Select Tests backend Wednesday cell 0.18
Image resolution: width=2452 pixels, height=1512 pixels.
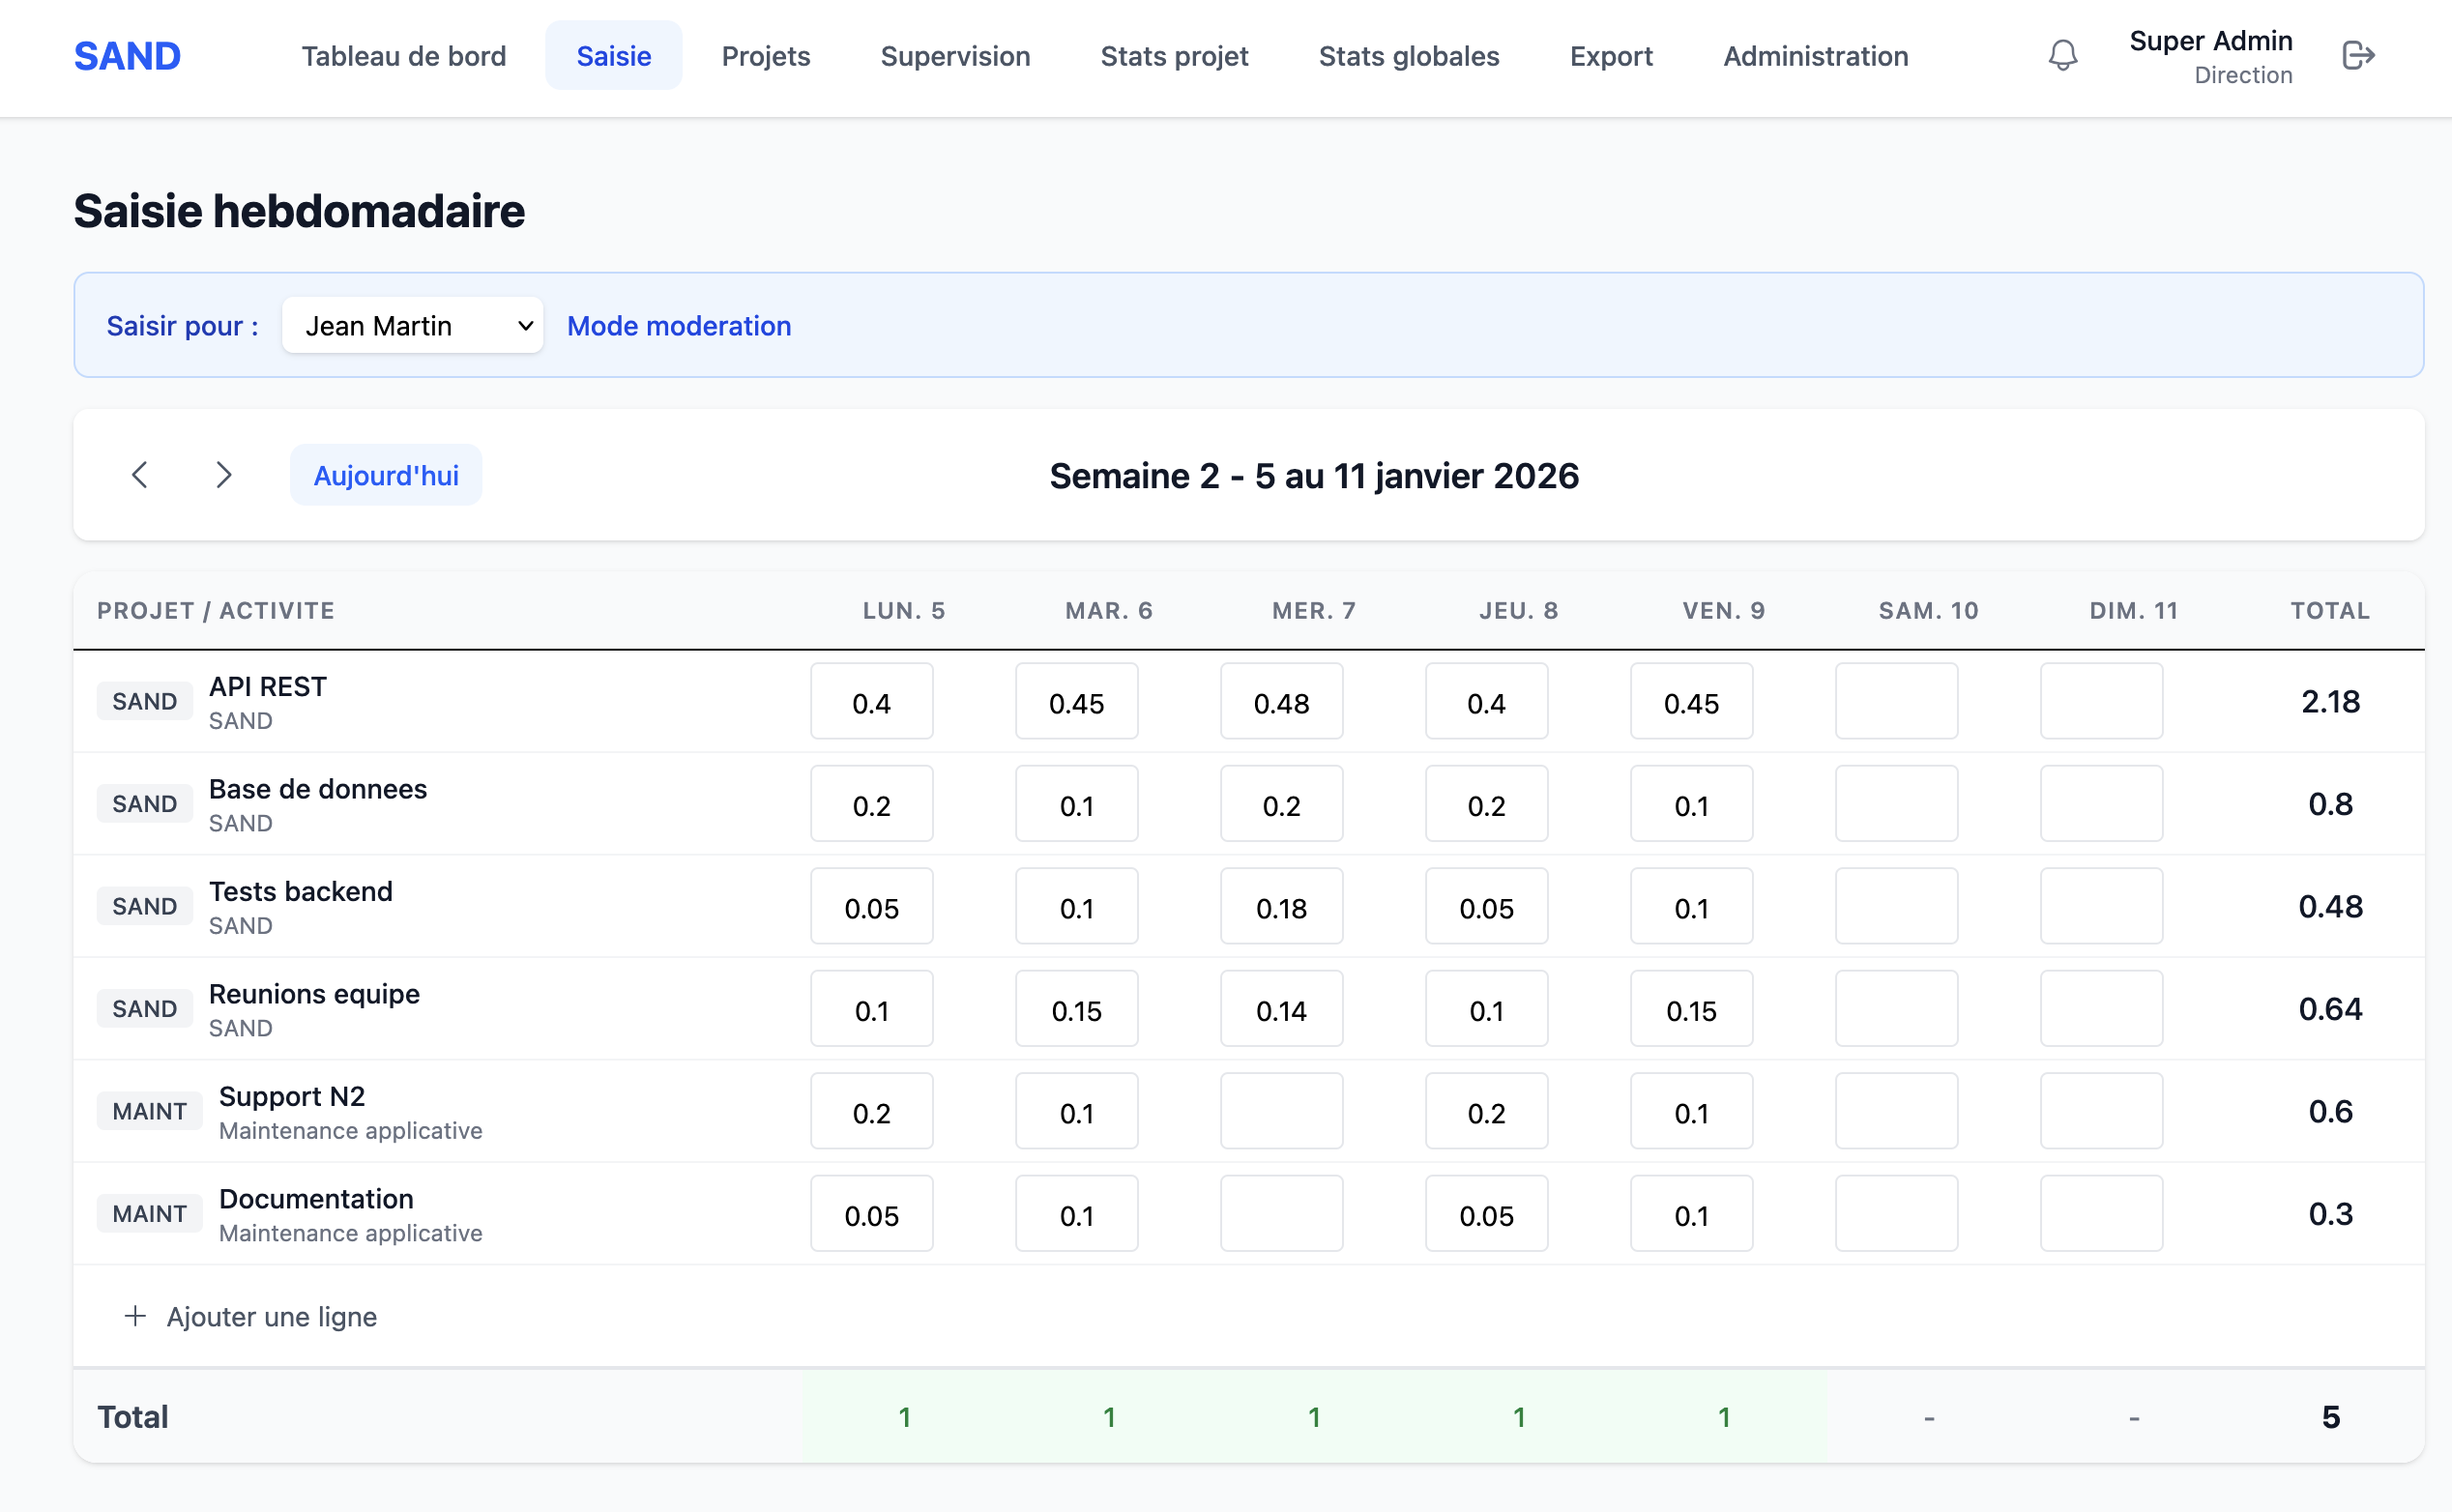pyautogui.click(x=1281, y=907)
